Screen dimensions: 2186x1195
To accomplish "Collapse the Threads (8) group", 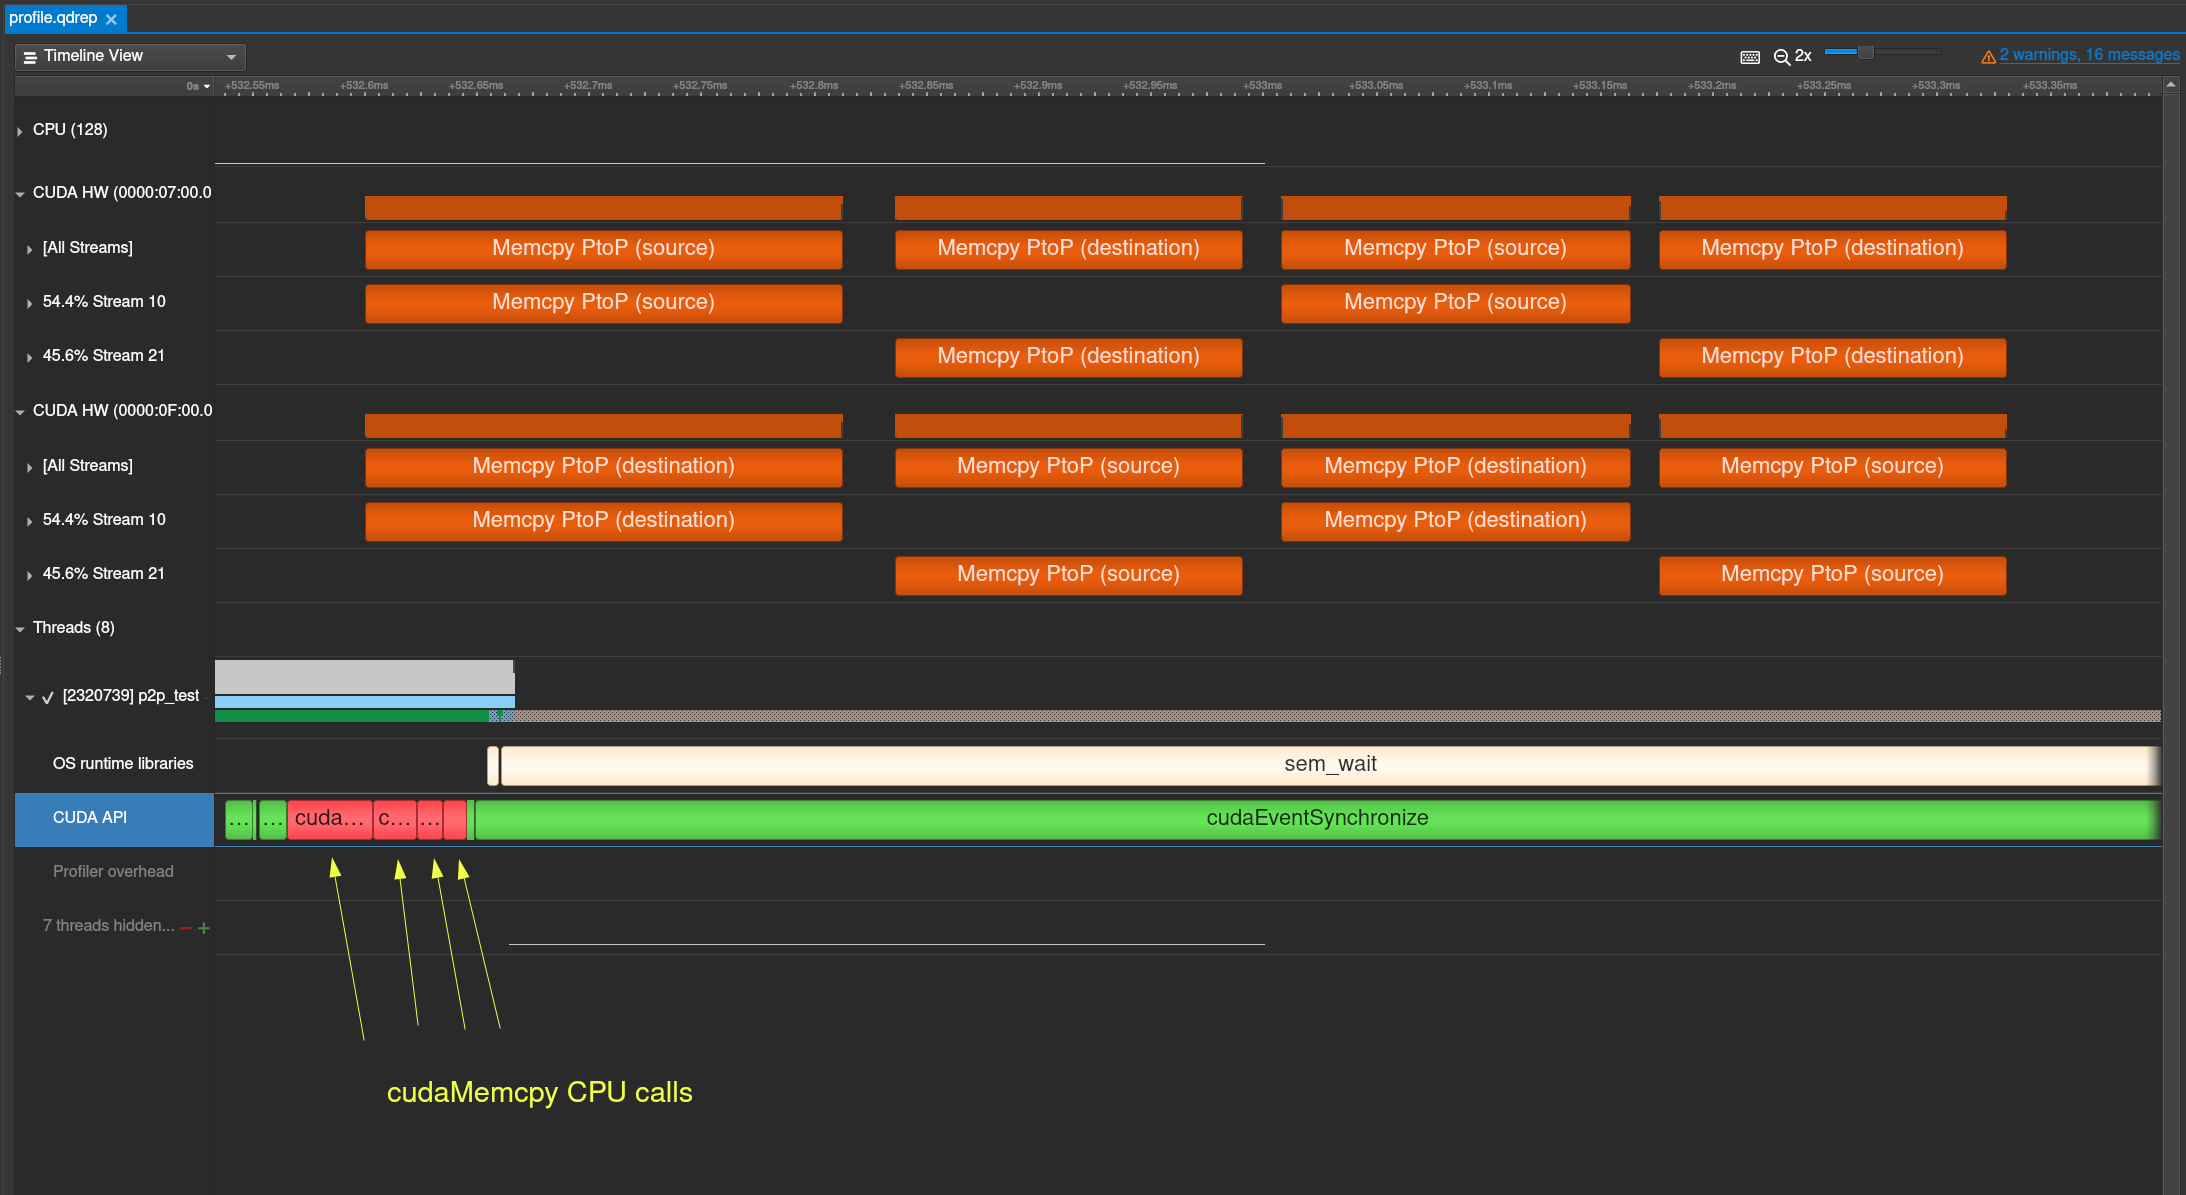I will tap(20, 629).
